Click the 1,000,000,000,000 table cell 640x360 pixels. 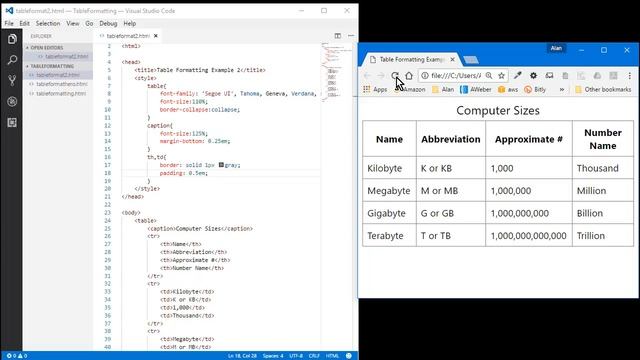(x=529, y=236)
